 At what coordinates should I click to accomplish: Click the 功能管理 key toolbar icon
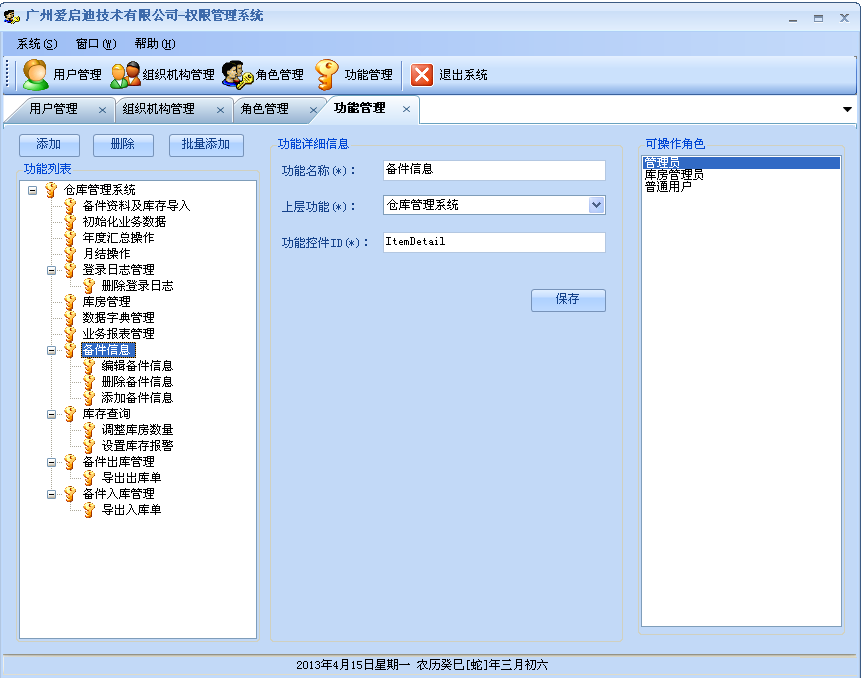(x=327, y=75)
